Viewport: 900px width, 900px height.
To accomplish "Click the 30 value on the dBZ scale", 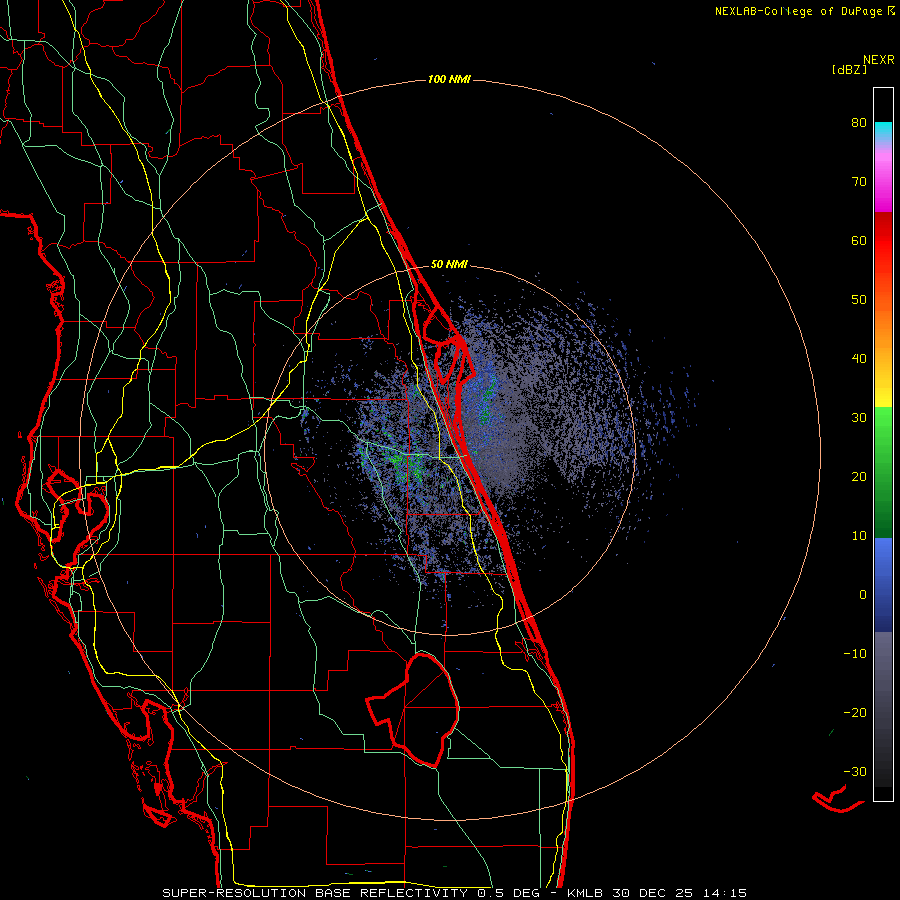I will tap(859, 417).
